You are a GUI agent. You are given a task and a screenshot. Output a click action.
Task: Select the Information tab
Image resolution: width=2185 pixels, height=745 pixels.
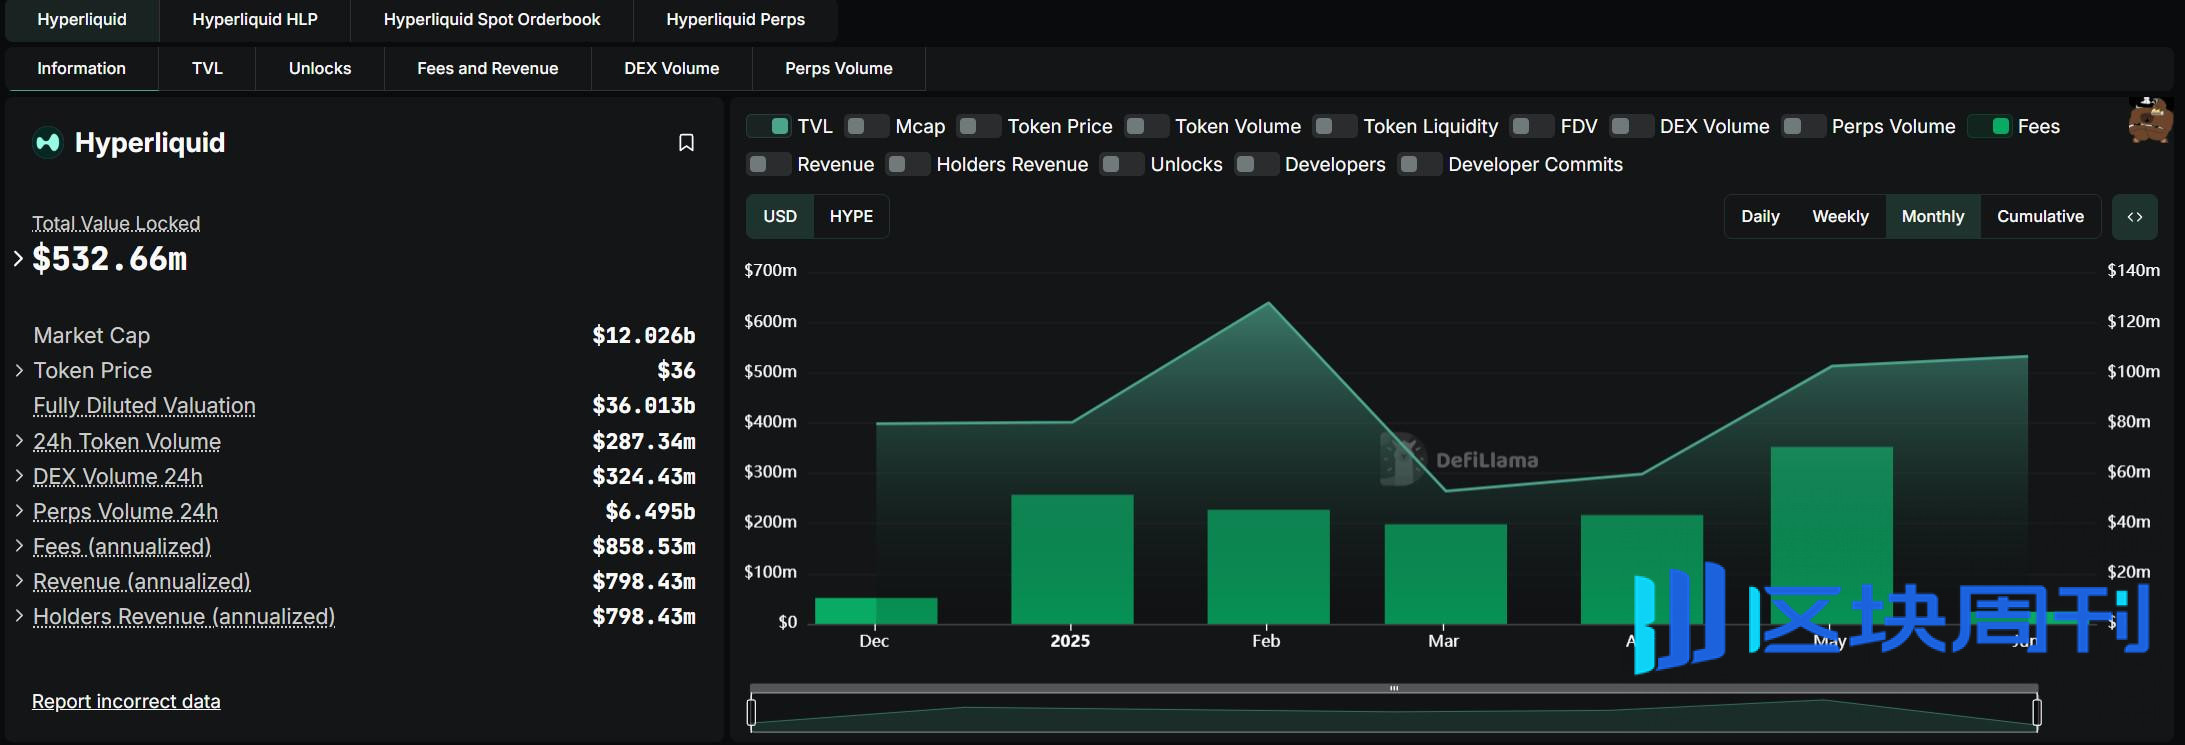pyautogui.click(x=82, y=69)
